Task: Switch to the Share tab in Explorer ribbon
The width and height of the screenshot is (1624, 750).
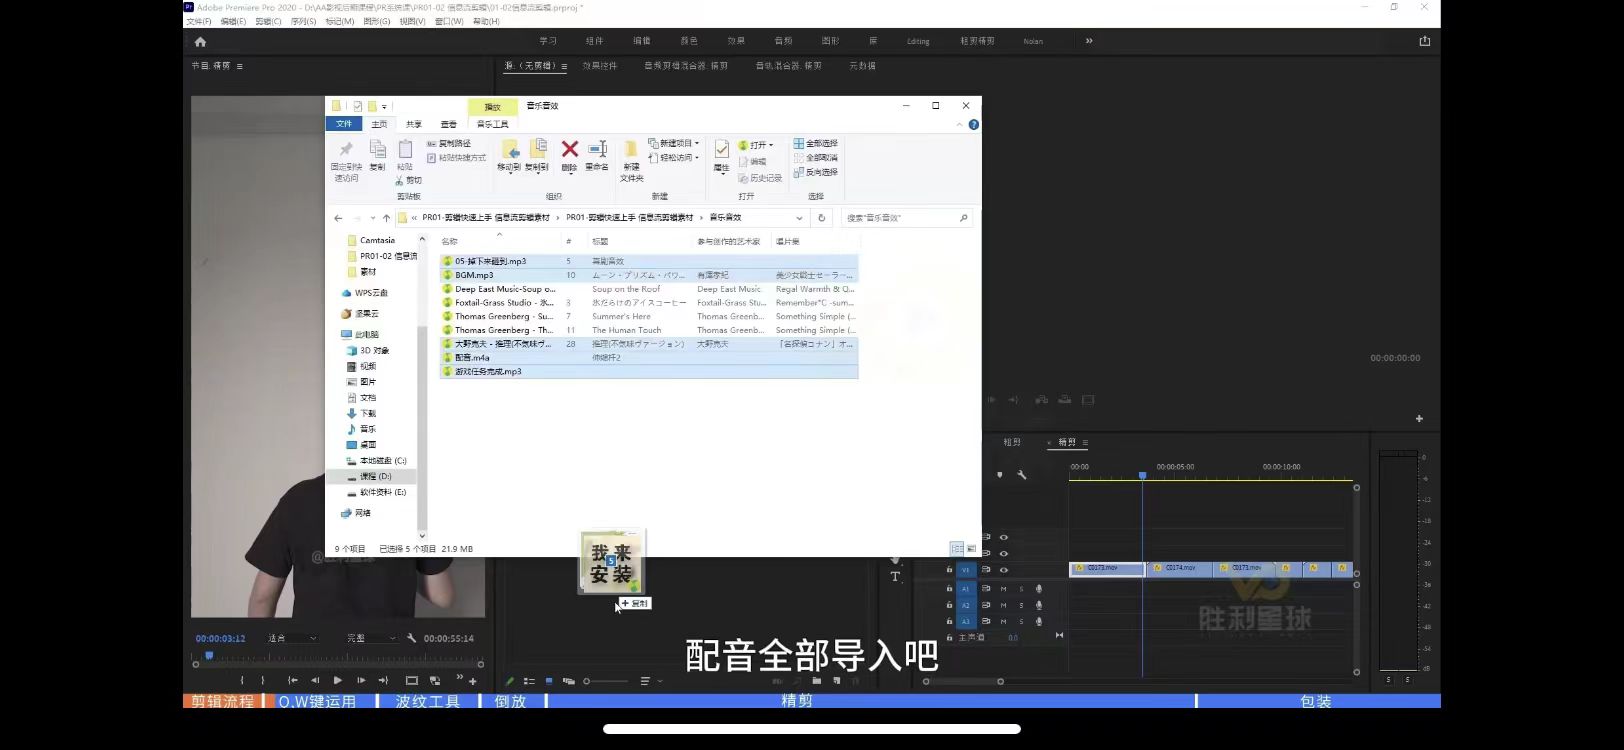Action: 413,124
